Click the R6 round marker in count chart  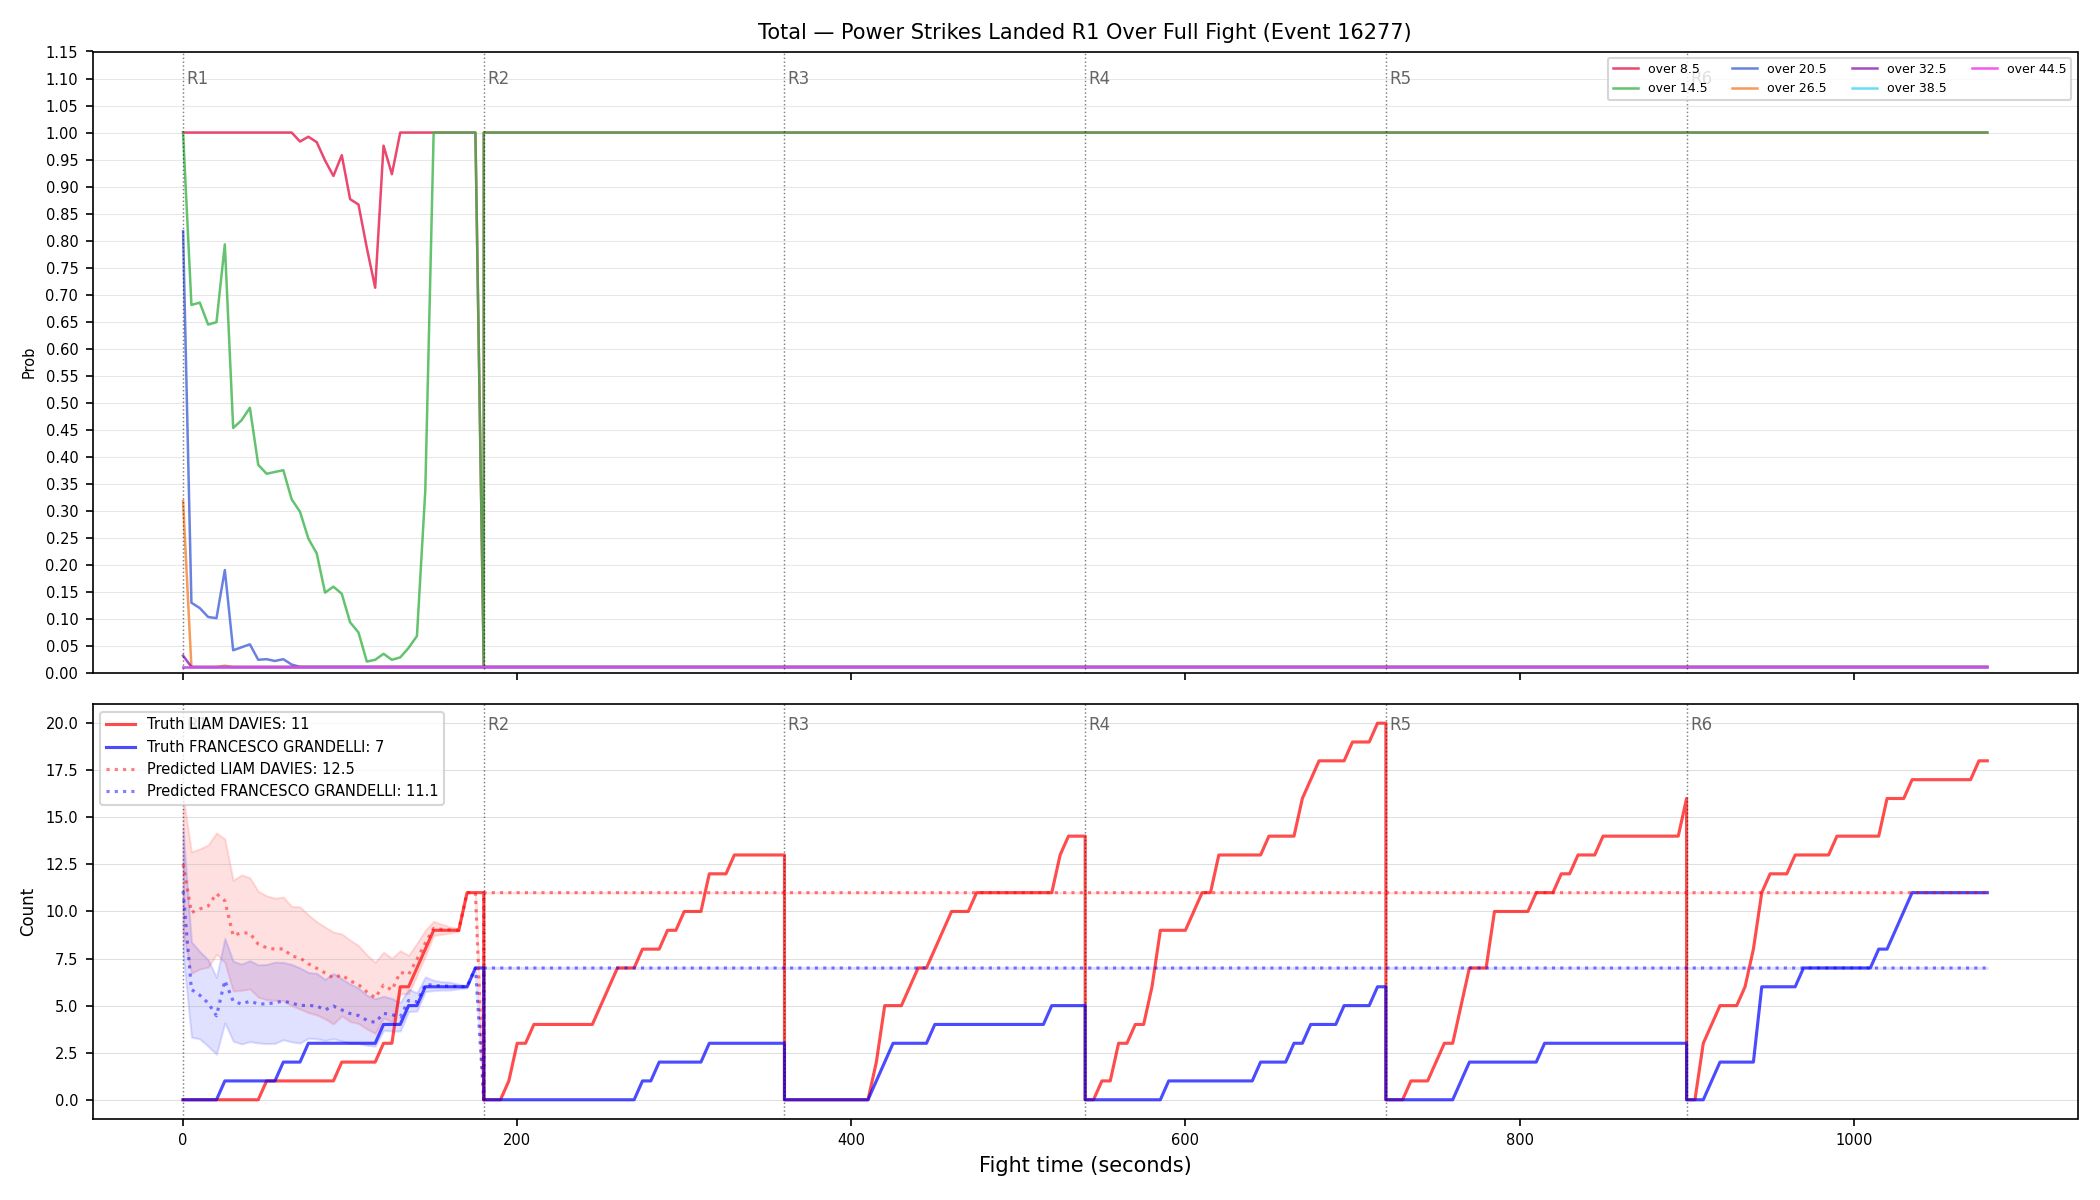coord(1701,724)
